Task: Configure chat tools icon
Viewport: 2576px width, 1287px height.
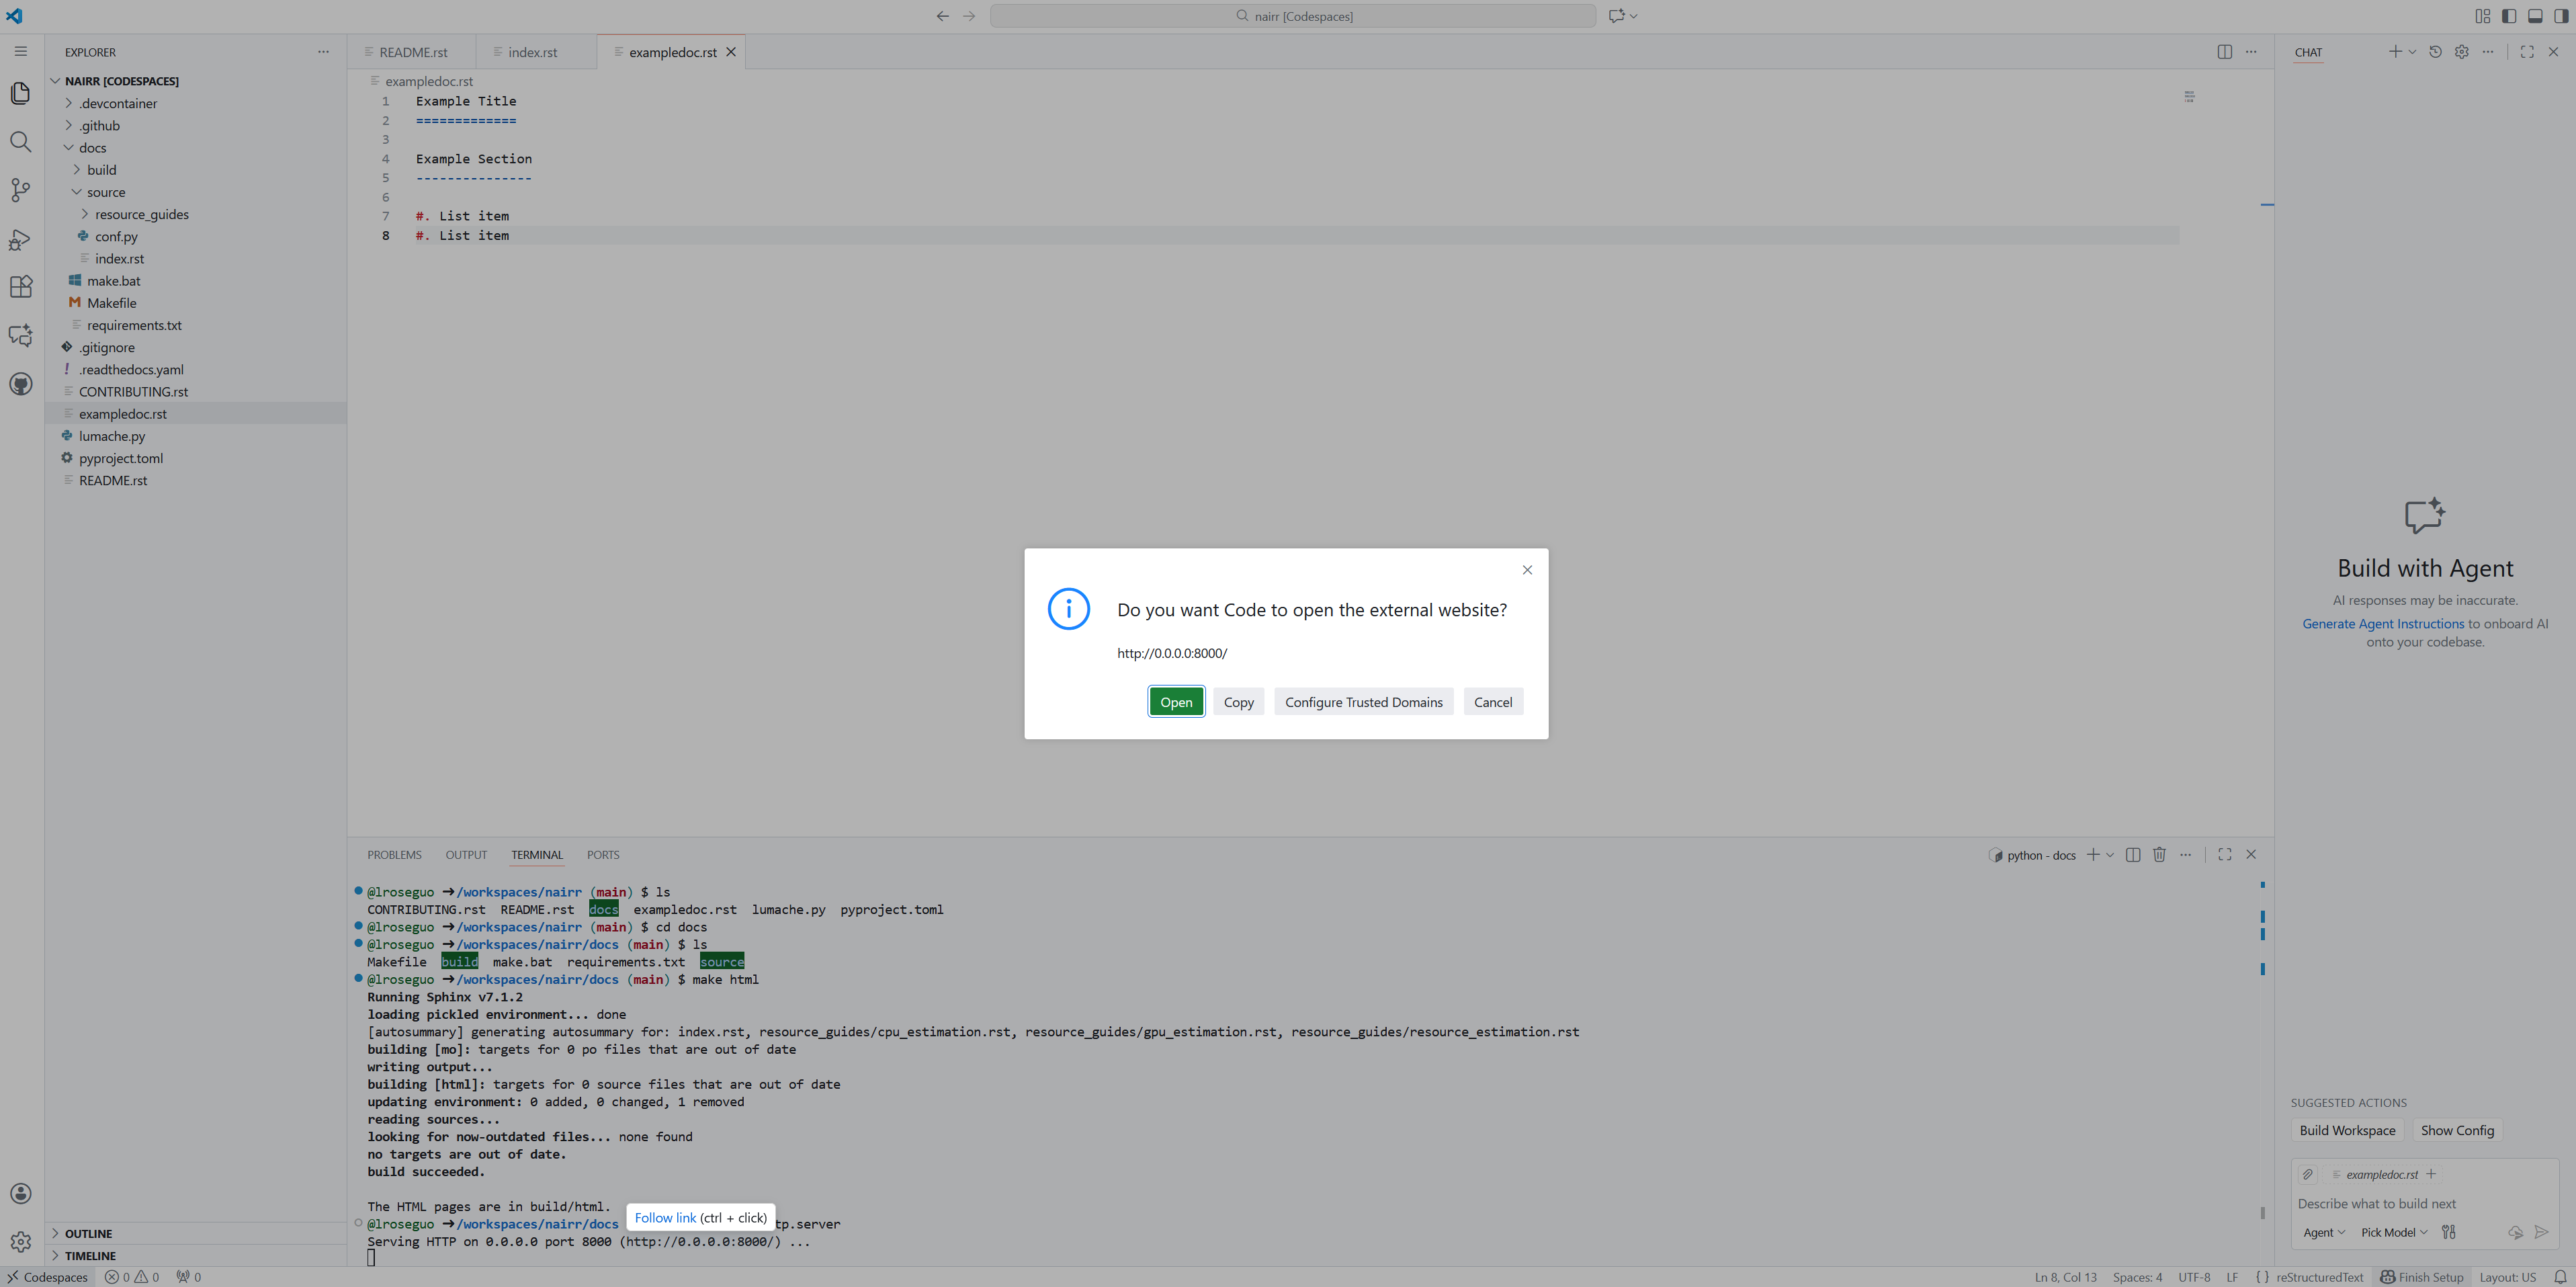Action: click(2448, 1232)
